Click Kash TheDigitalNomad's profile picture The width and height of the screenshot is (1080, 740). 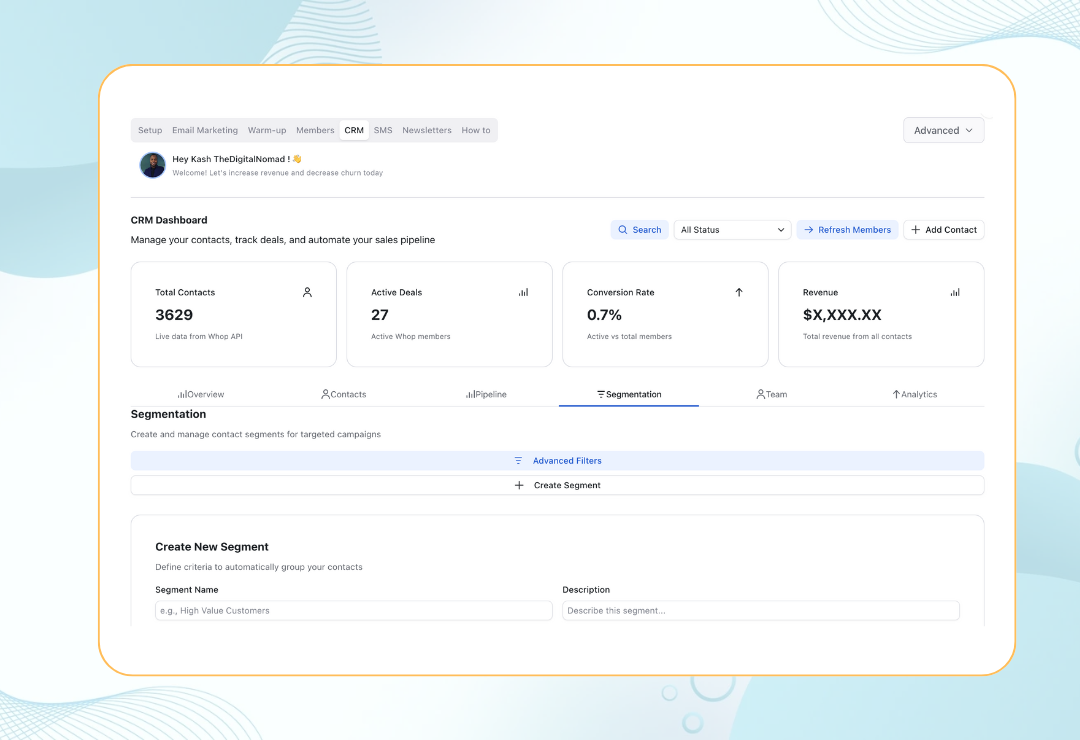tap(152, 165)
